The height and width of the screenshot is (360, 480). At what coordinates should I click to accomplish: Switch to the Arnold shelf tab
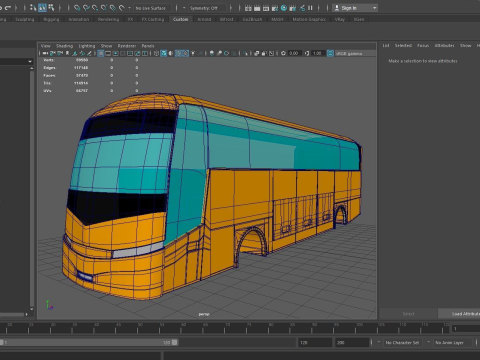click(204, 19)
